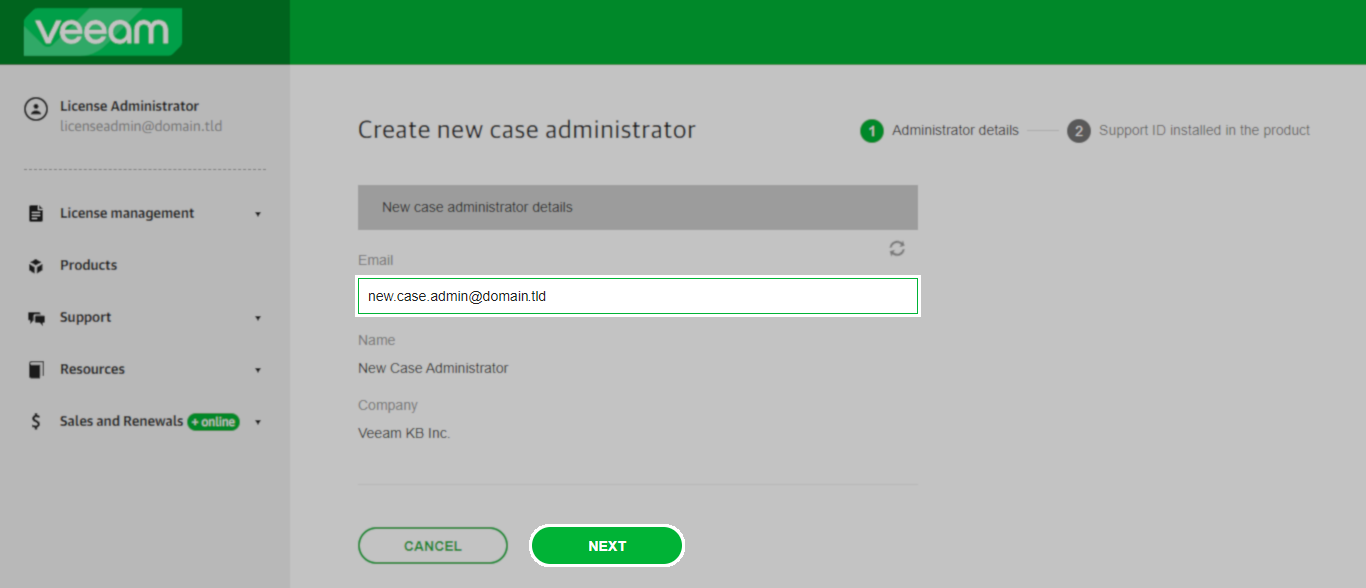Focus the Email input field

pyautogui.click(x=638, y=296)
